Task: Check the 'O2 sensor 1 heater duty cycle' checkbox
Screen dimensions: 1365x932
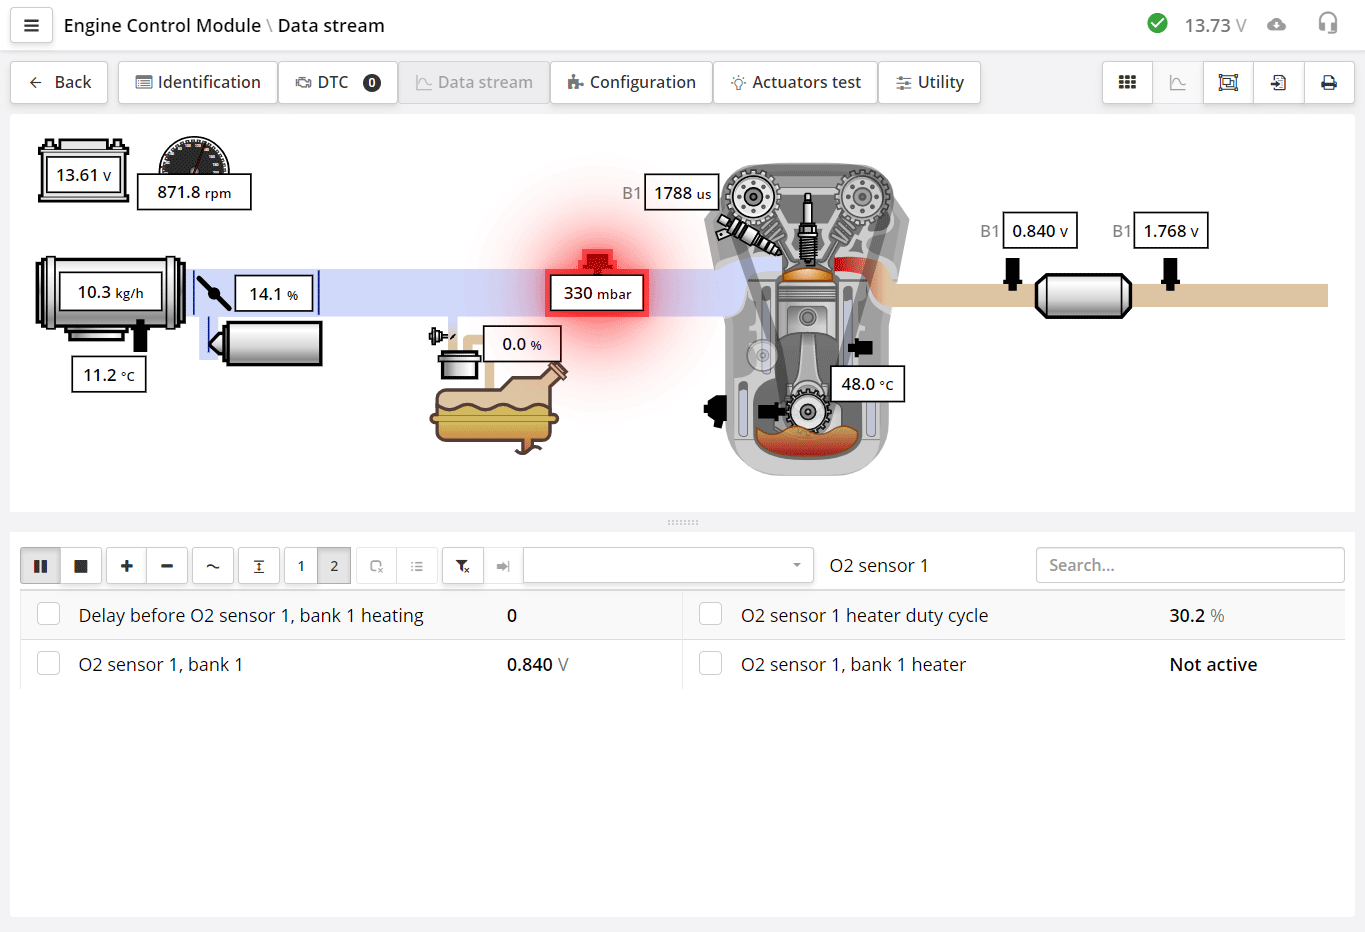Action: coord(710,613)
